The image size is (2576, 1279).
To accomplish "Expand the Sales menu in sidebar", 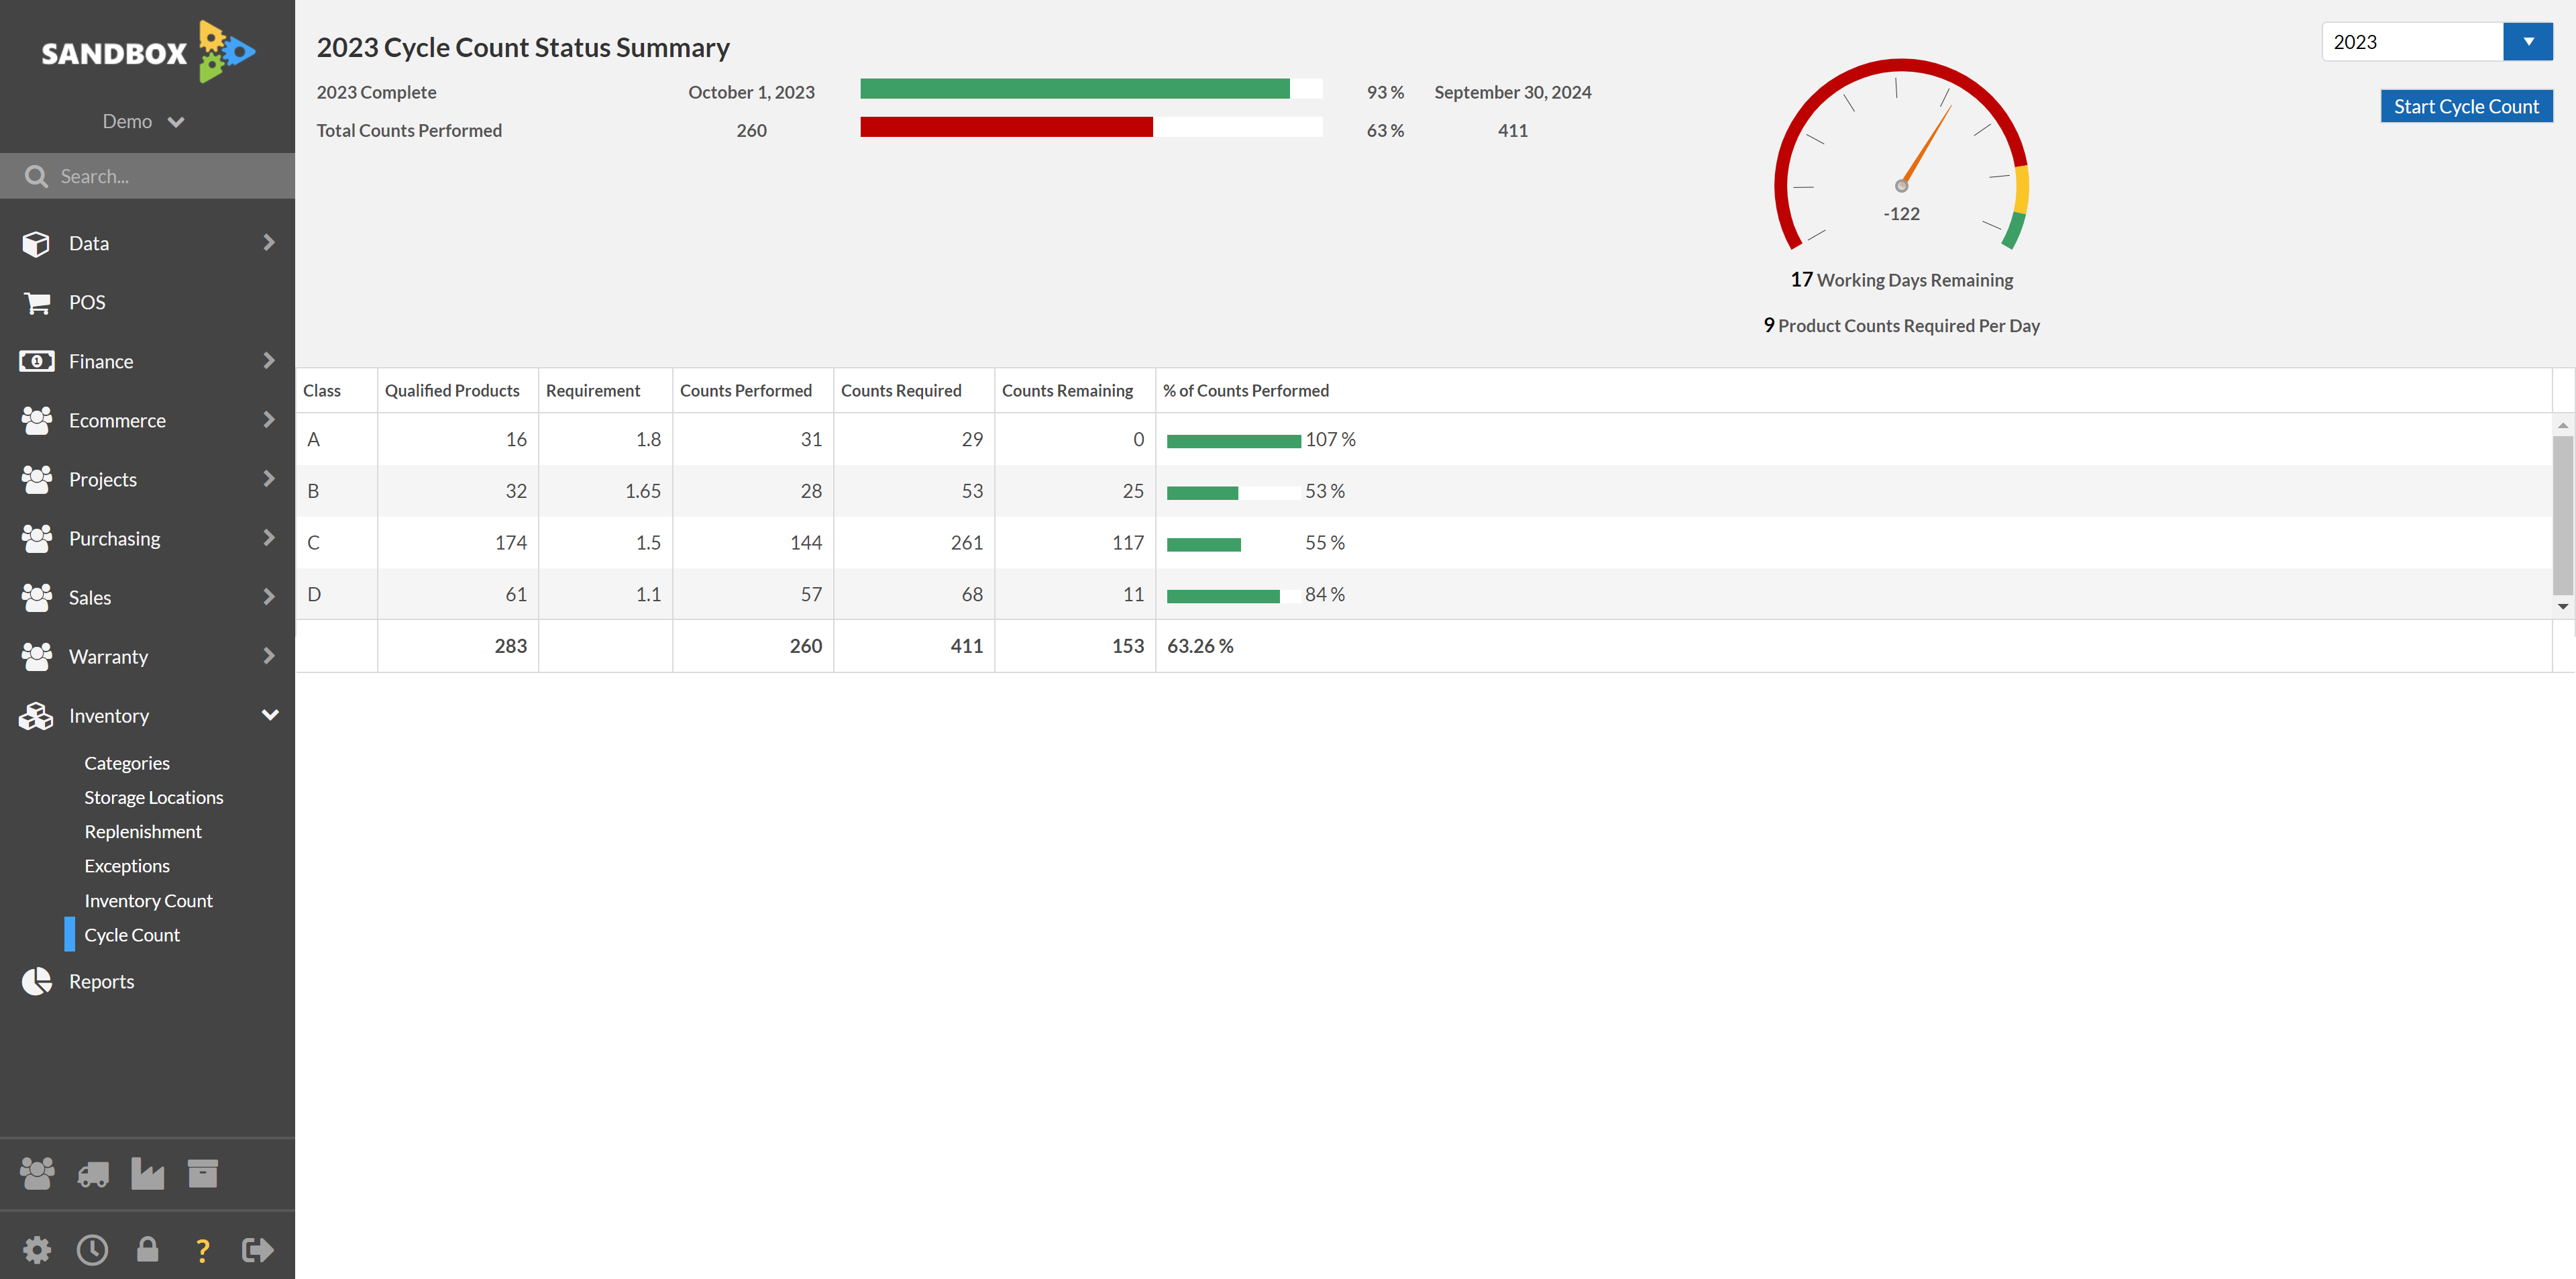I will (148, 597).
